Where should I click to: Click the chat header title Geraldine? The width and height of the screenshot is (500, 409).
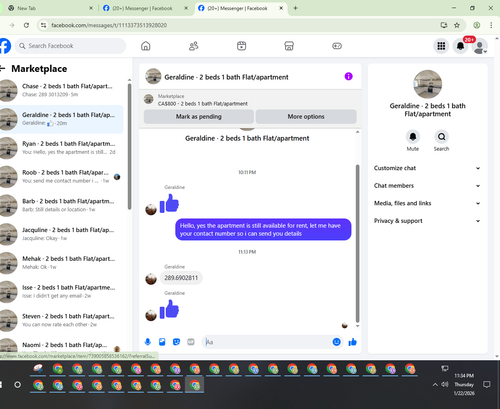[x=226, y=77]
